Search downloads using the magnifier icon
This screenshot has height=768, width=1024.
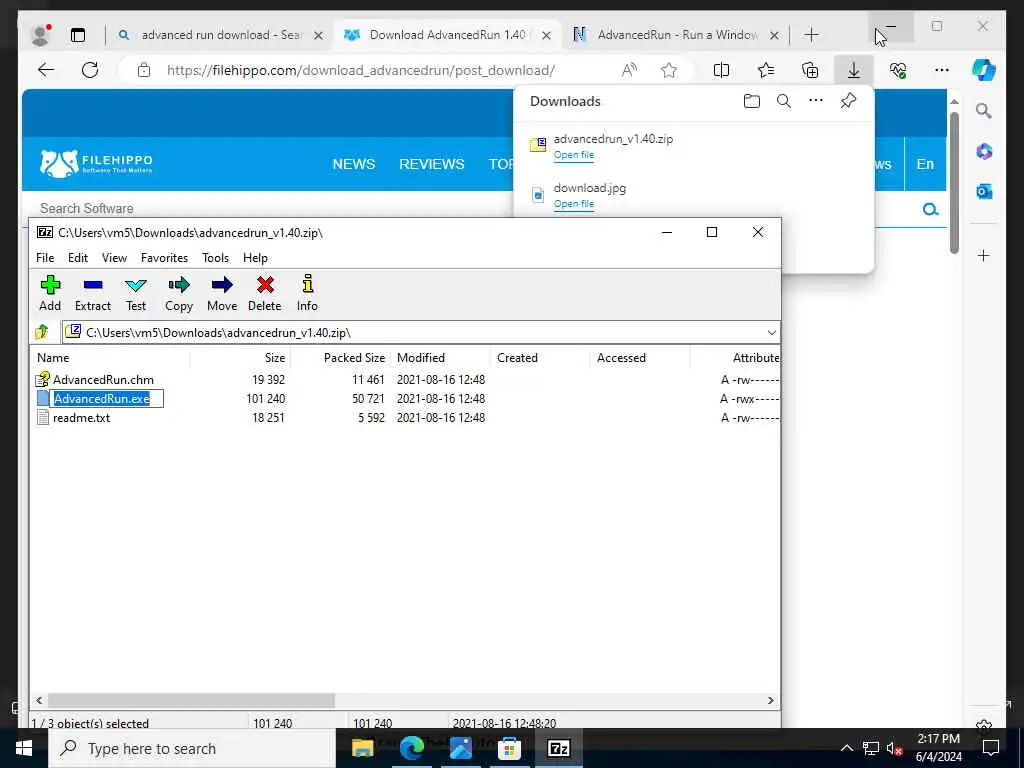[x=784, y=101]
